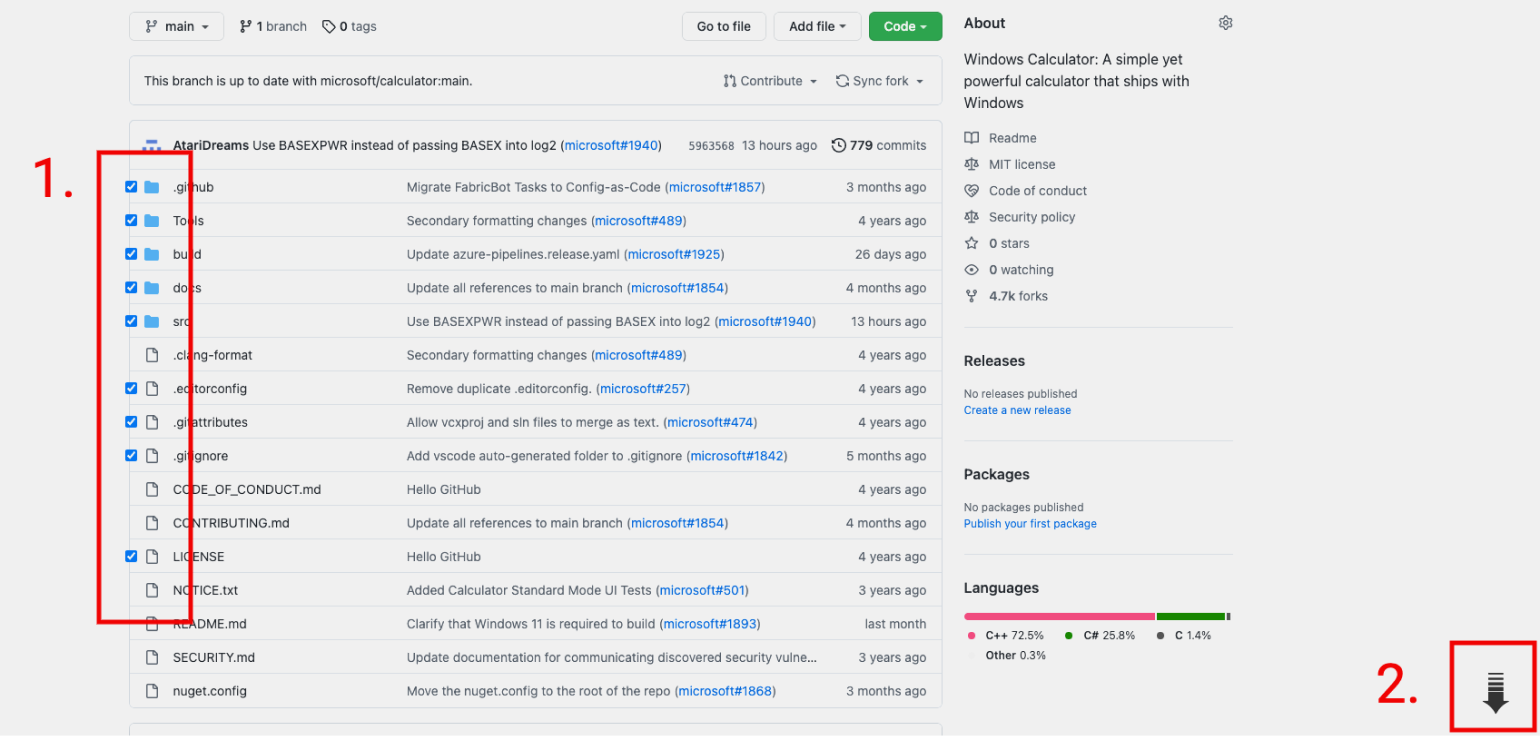
Task: Uncheck the docs folder checkbox
Action: (131, 287)
